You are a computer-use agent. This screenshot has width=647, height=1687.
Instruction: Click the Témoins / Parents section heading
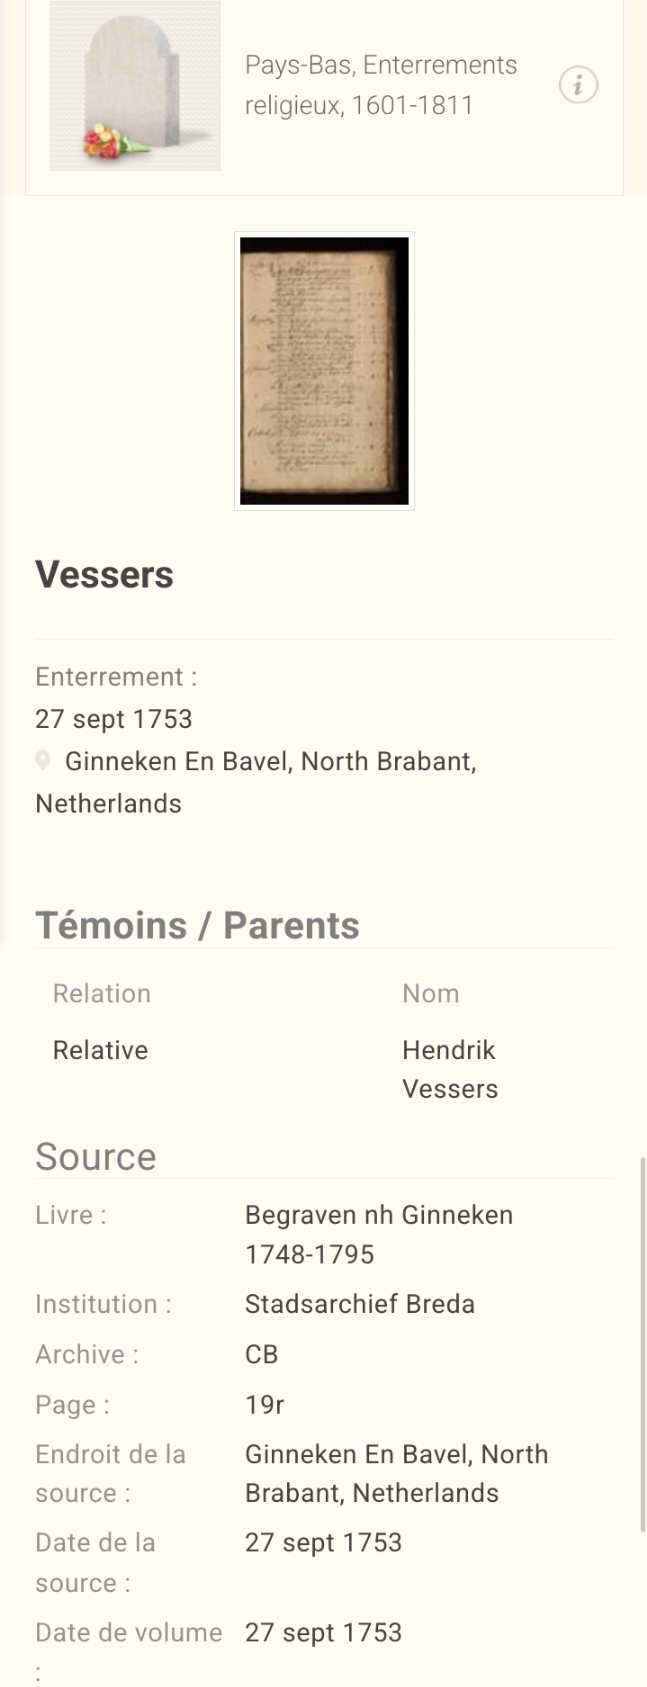[197, 926]
